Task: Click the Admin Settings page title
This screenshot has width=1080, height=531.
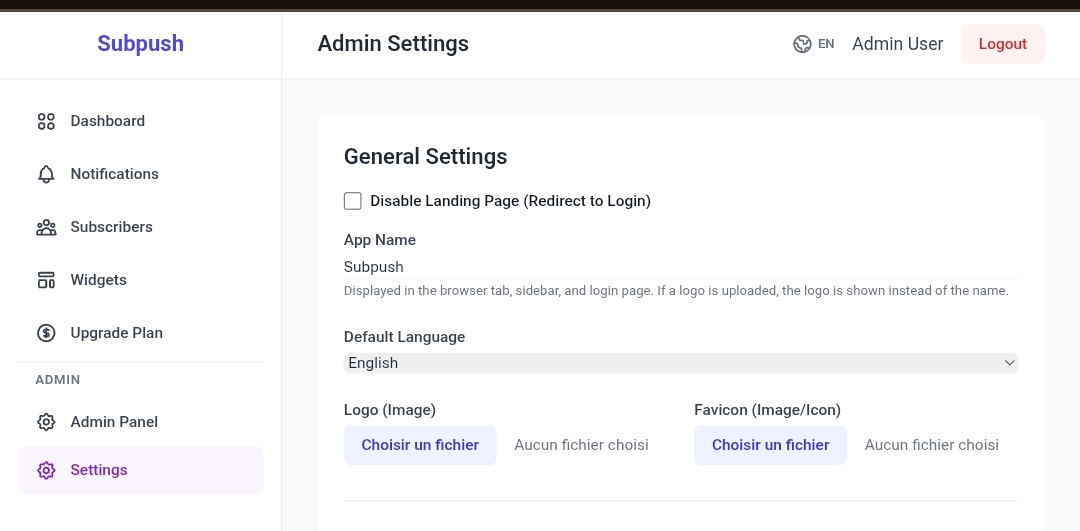Action: click(x=393, y=43)
